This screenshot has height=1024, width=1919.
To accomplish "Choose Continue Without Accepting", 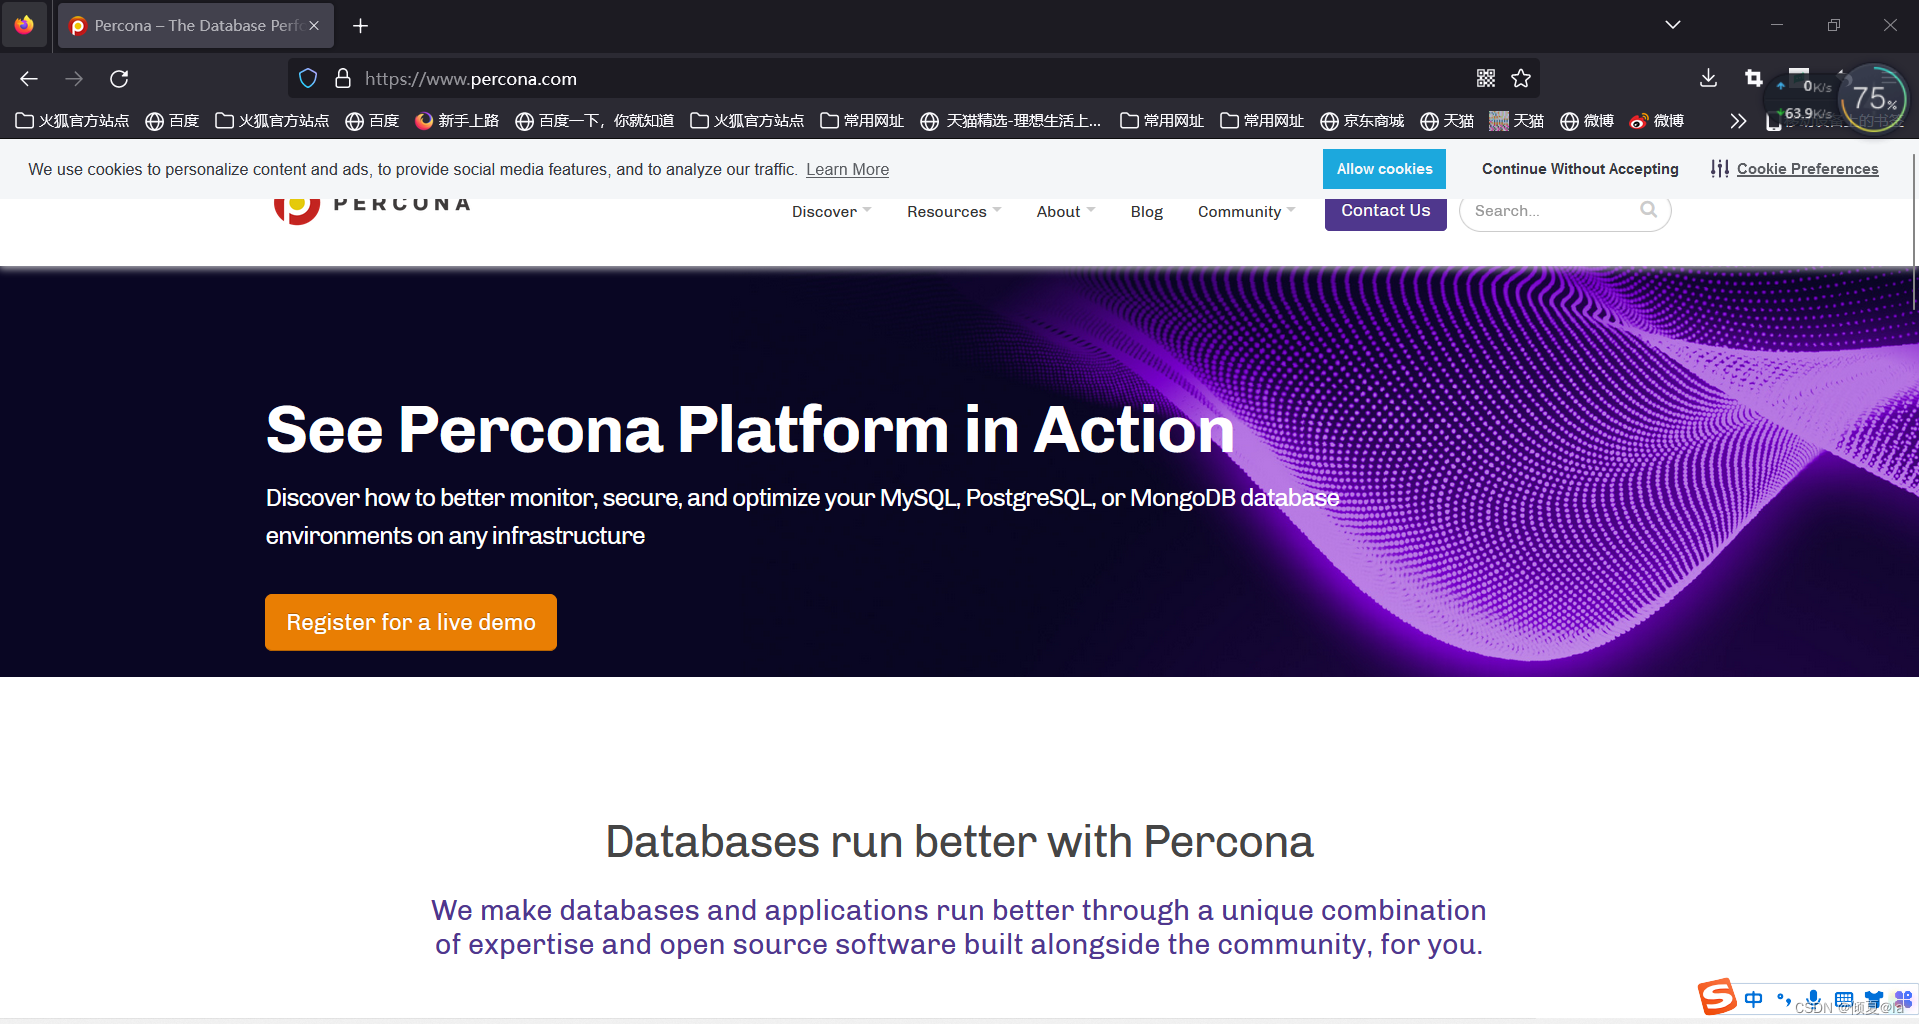I will [x=1580, y=169].
